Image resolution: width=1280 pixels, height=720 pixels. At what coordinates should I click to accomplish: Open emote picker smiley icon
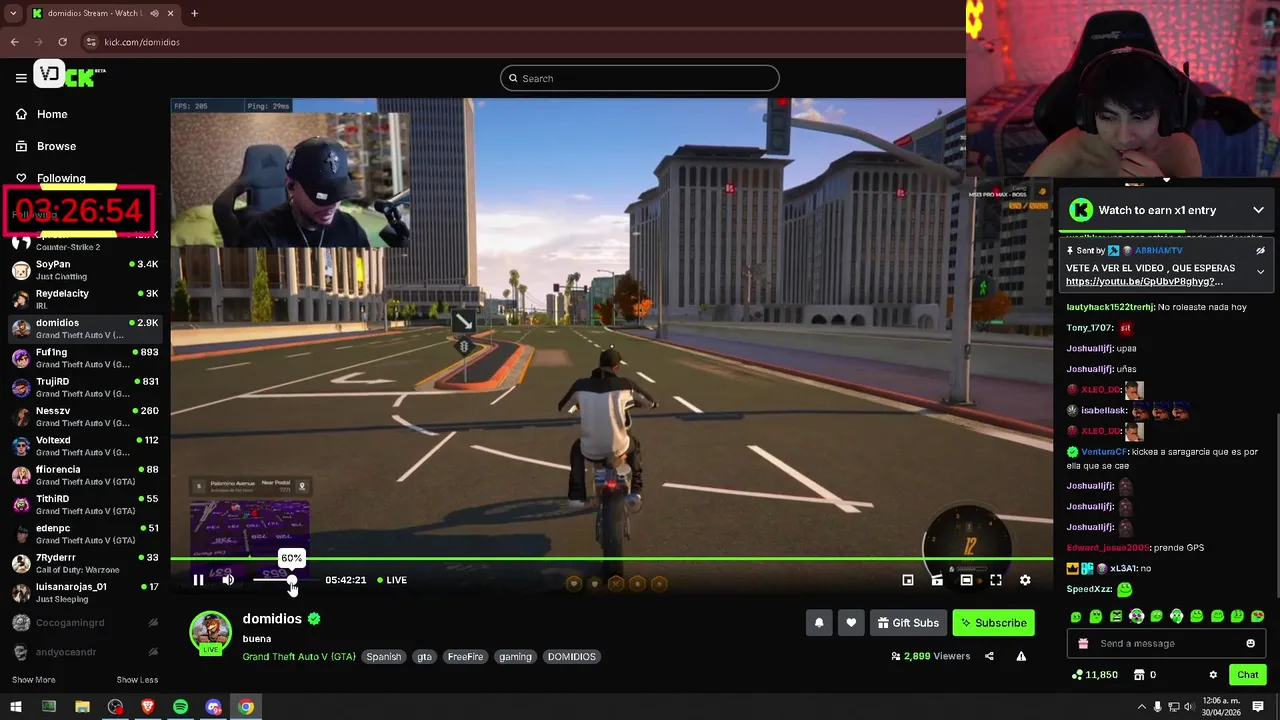click(1250, 644)
